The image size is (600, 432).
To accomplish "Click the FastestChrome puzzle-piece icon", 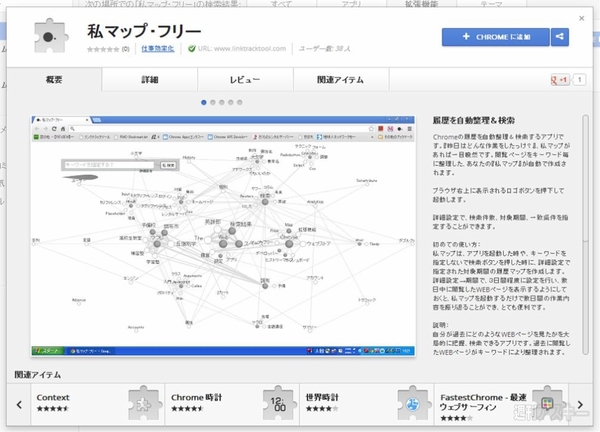I will (x=548, y=403).
